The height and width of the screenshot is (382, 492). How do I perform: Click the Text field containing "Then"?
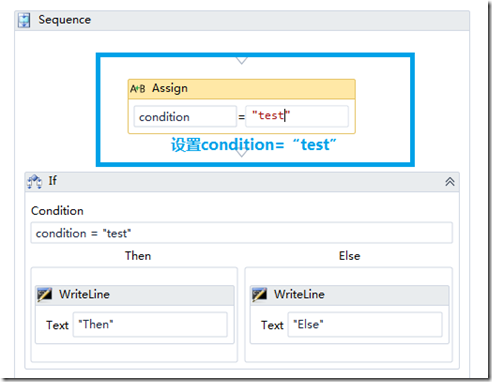[x=150, y=324]
